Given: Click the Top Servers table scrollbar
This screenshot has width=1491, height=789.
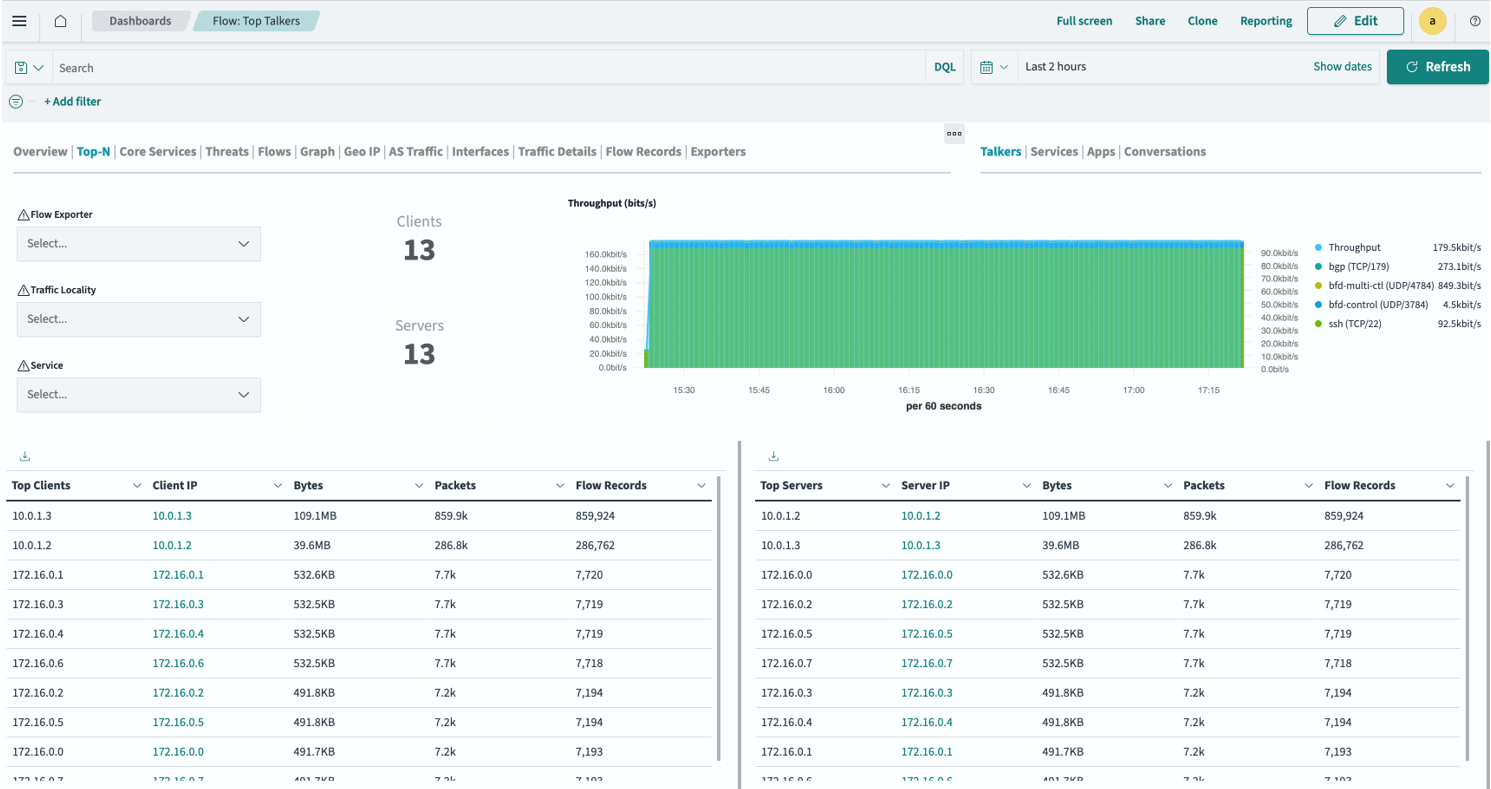Looking at the screenshot, I should (x=1468, y=620).
